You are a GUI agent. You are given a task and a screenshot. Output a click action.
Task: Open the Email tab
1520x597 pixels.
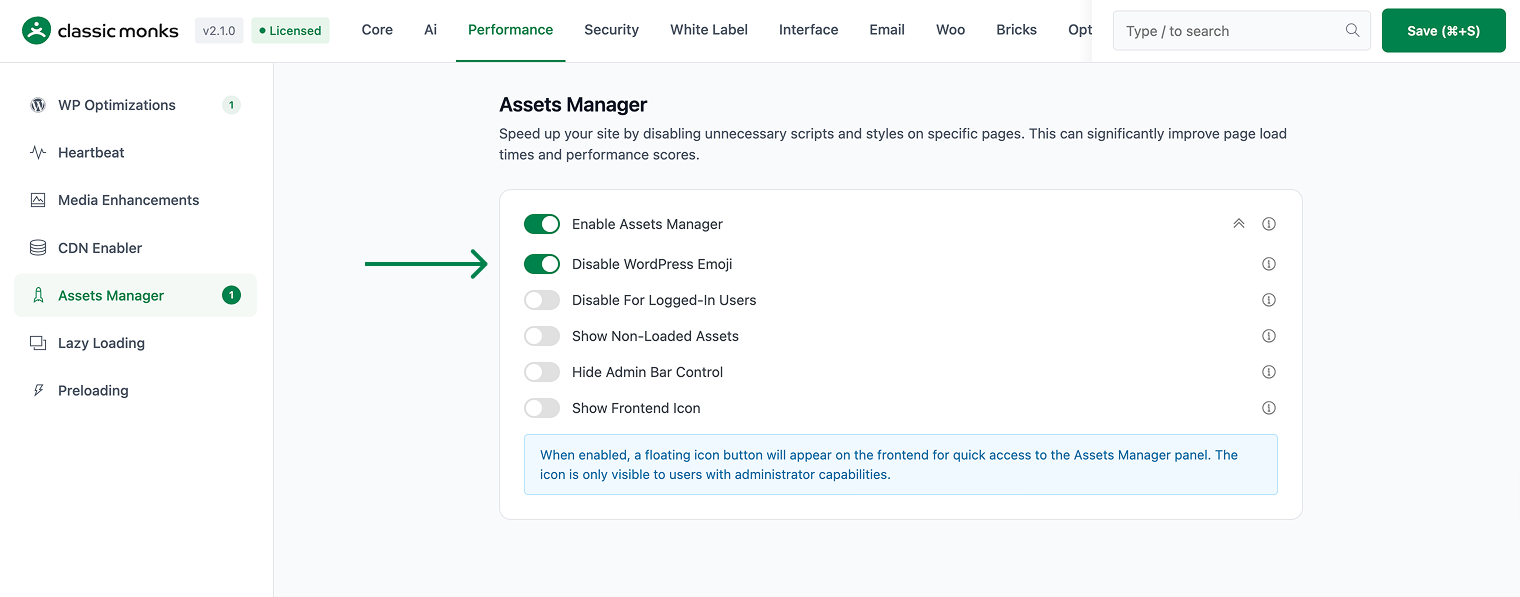click(x=887, y=30)
